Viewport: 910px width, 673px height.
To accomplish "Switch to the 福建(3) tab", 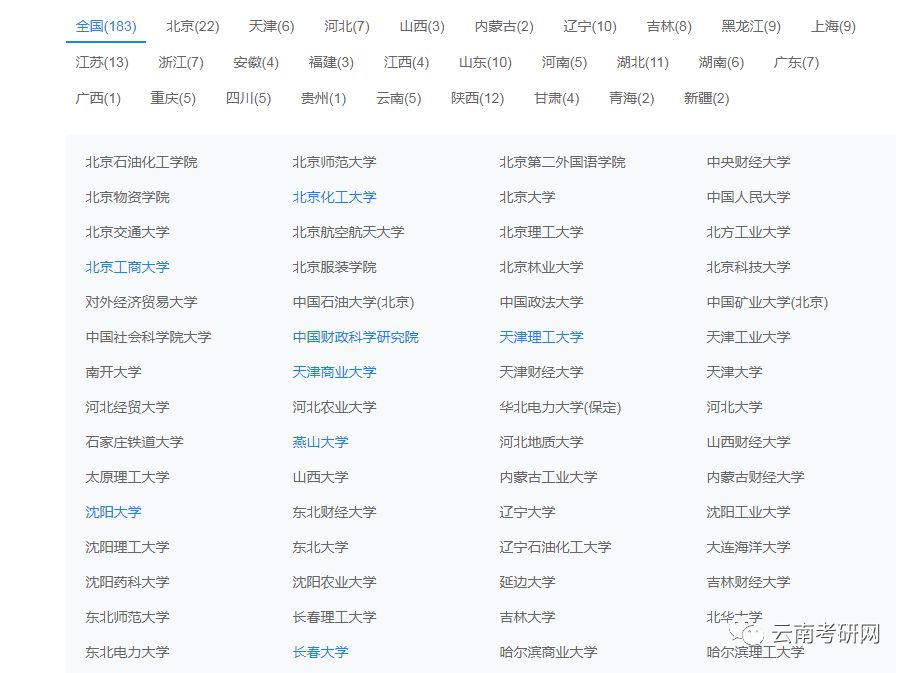I will pyautogui.click(x=331, y=63).
